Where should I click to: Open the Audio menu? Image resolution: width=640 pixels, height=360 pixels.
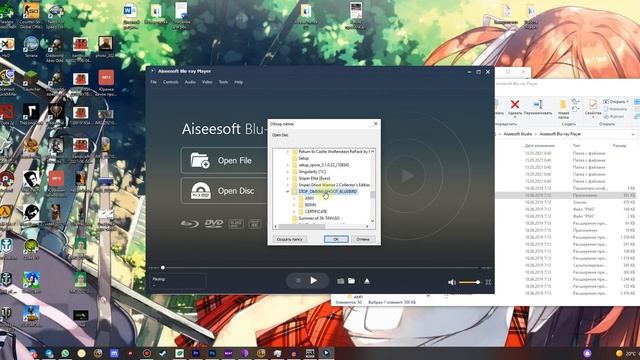pyautogui.click(x=190, y=82)
